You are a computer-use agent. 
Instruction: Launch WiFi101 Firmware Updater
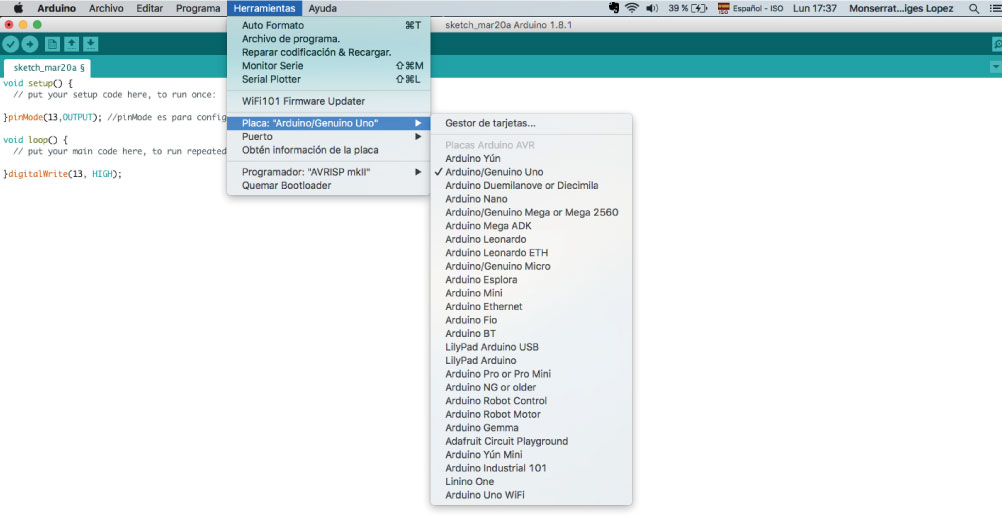pos(328,101)
